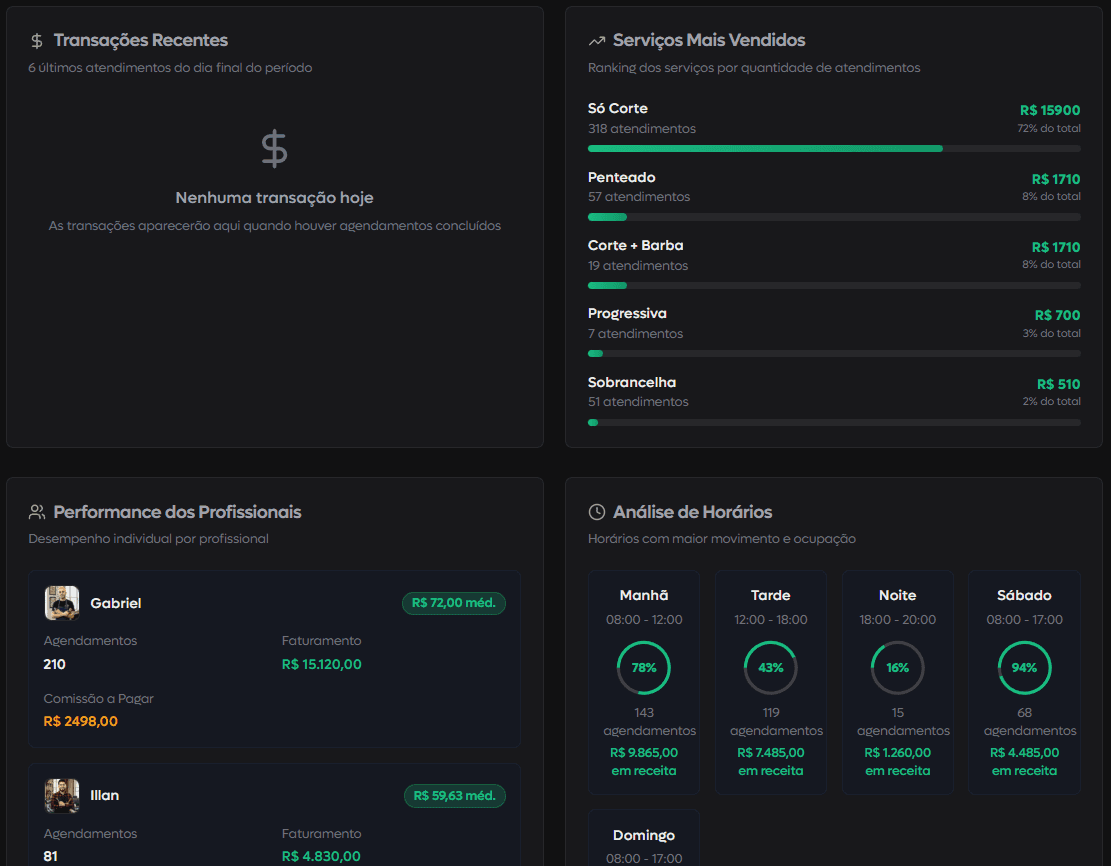Click Gabriel's 210 agendamentos value
Image resolution: width=1111 pixels, height=866 pixels.
pyautogui.click(x=55, y=664)
